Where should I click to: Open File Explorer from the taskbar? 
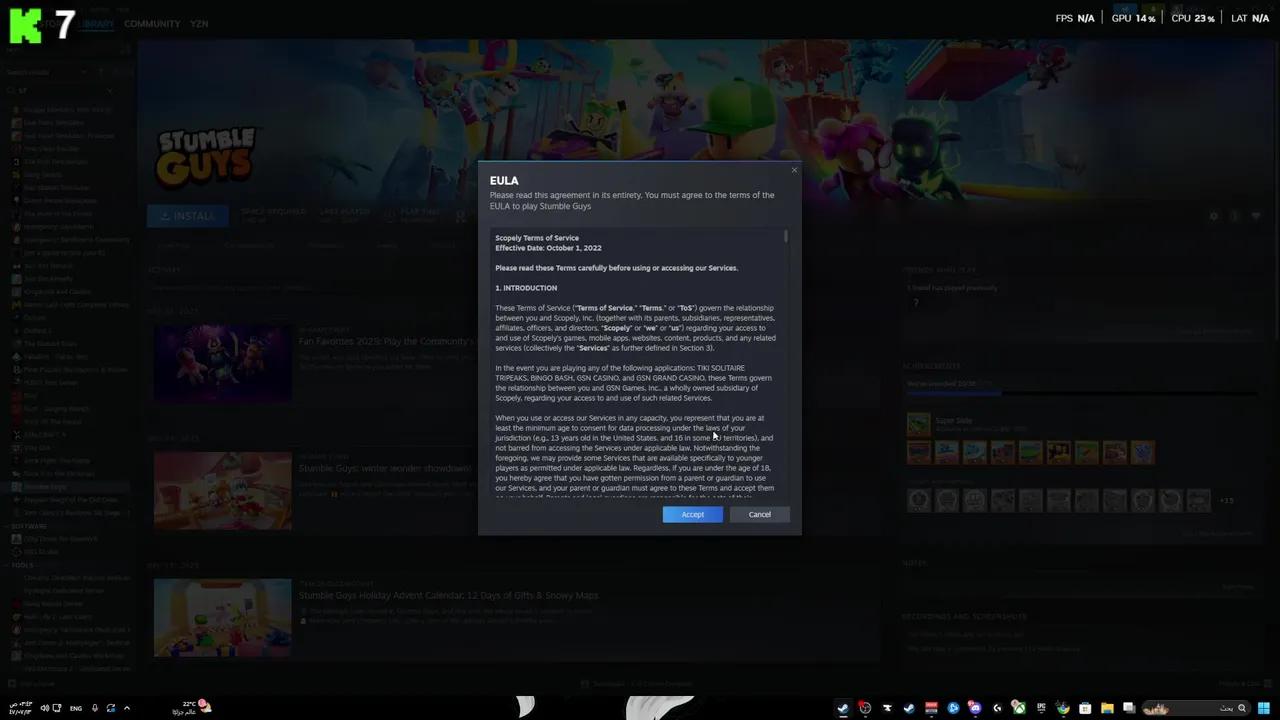click(1107, 708)
